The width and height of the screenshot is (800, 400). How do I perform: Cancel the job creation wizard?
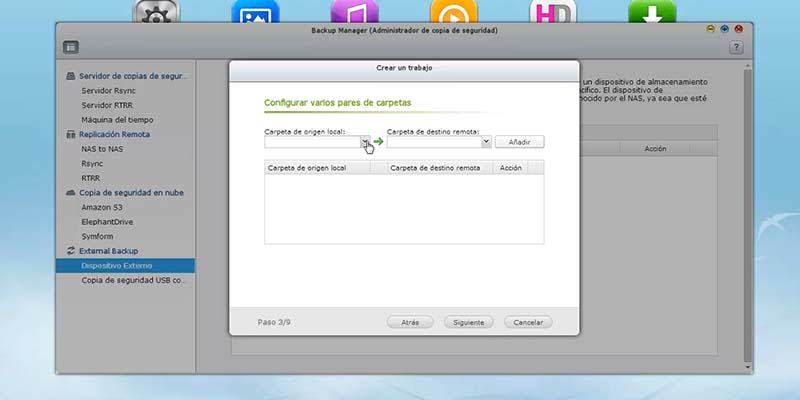528,322
